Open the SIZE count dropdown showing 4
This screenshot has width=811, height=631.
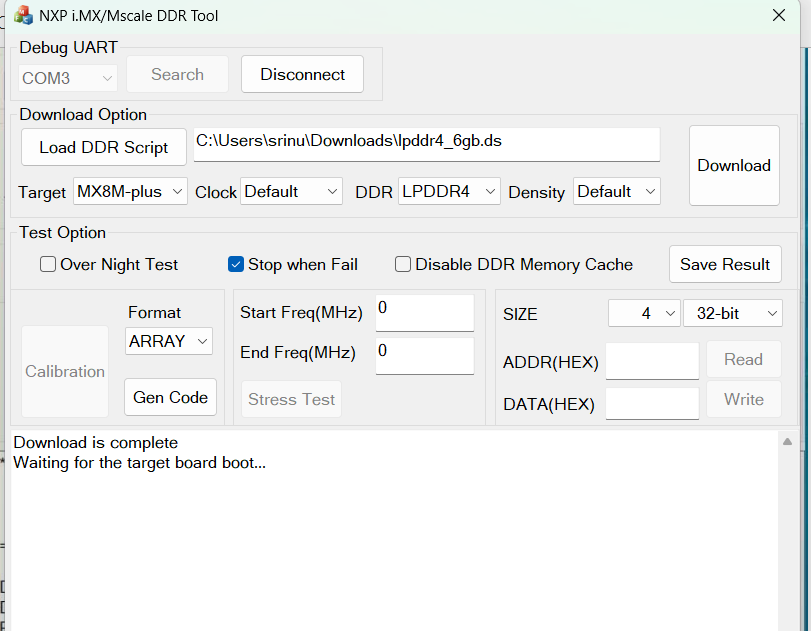pos(644,314)
